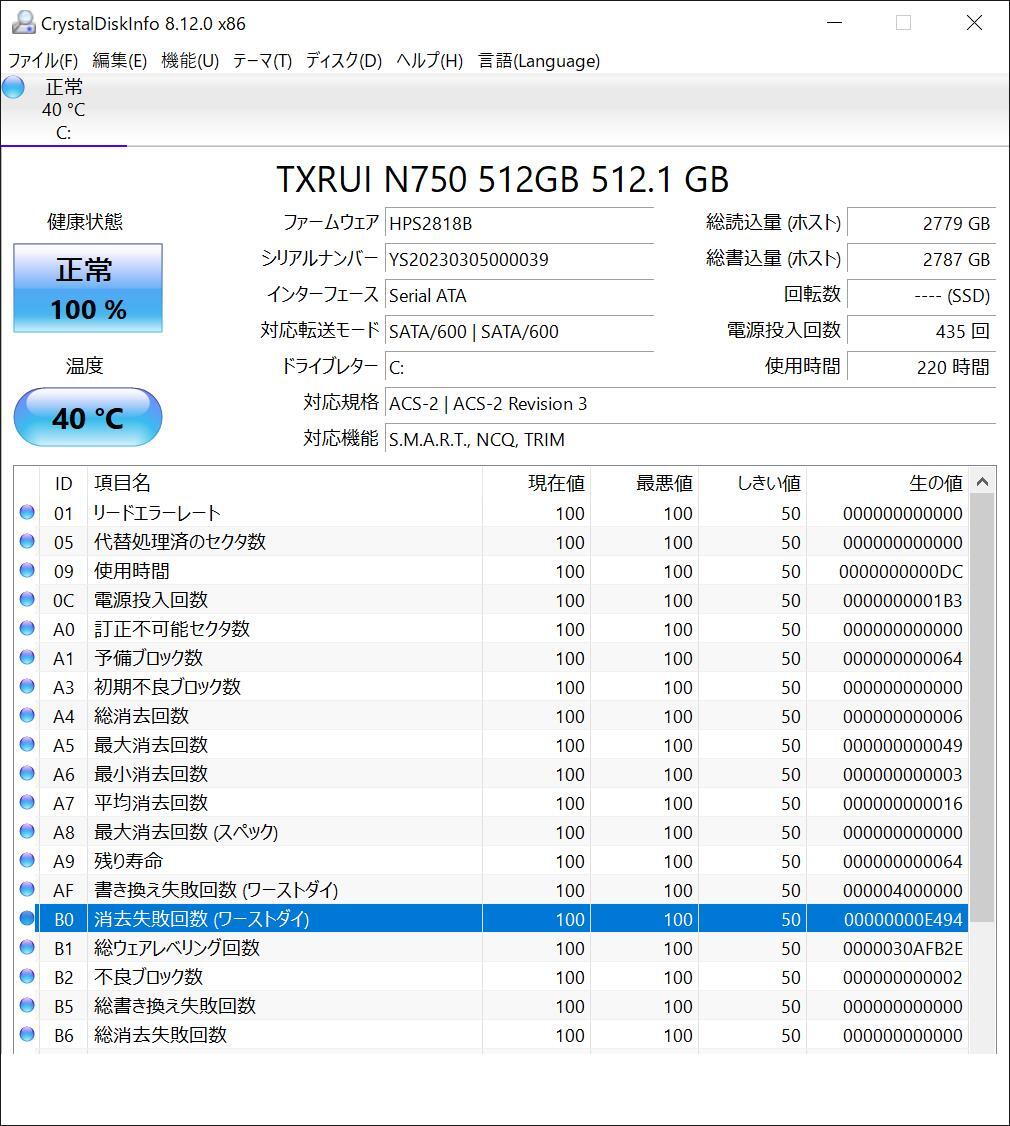Click the ファームウェア field HPS2818B
The width and height of the screenshot is (1010, 1126).
pos(519,223)
